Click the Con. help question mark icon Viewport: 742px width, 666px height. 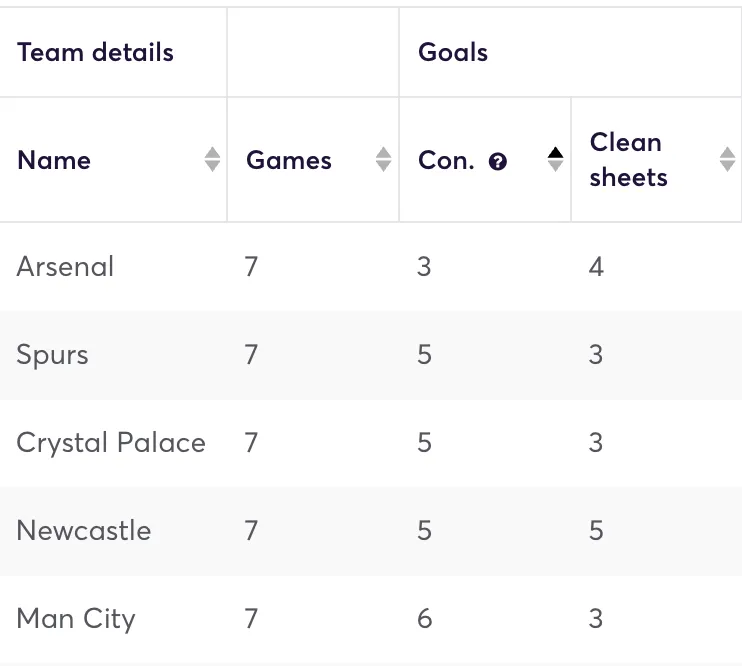[498, 161]
